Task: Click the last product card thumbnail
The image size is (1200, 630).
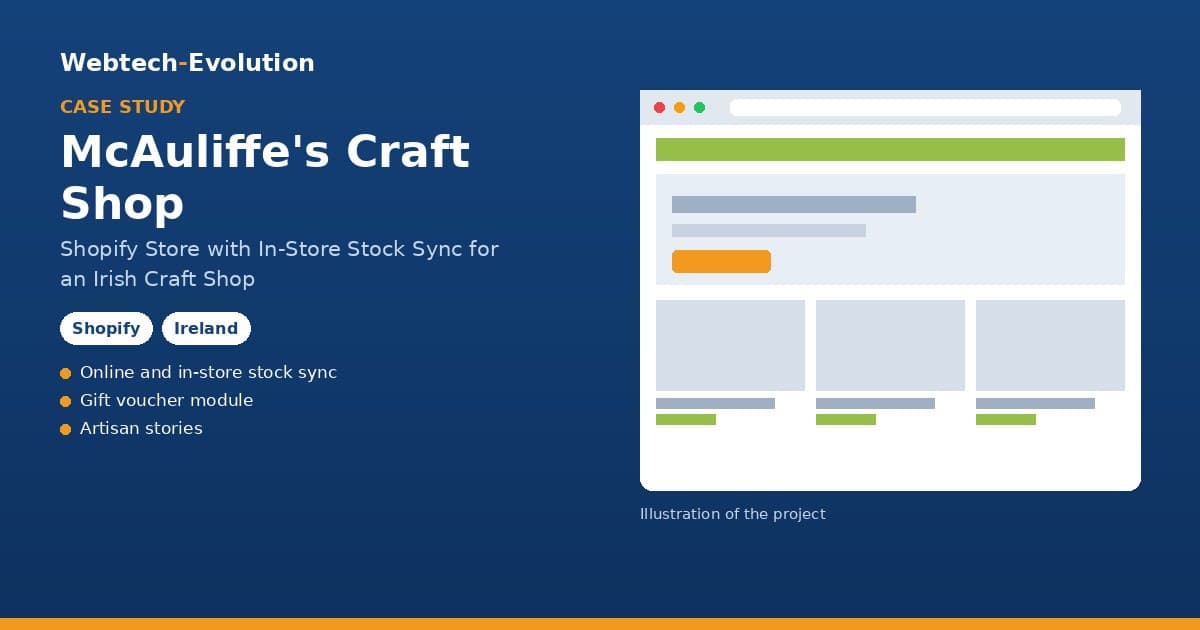Action: click(x=1050, y=345)
